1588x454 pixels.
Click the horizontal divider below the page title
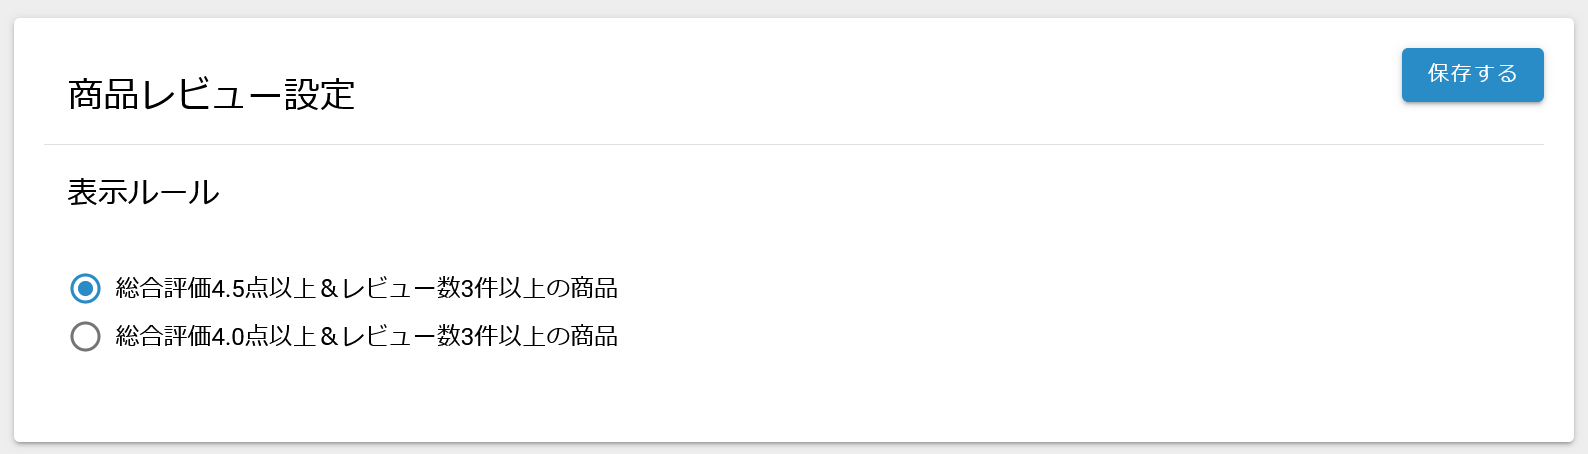click(794, 145)
